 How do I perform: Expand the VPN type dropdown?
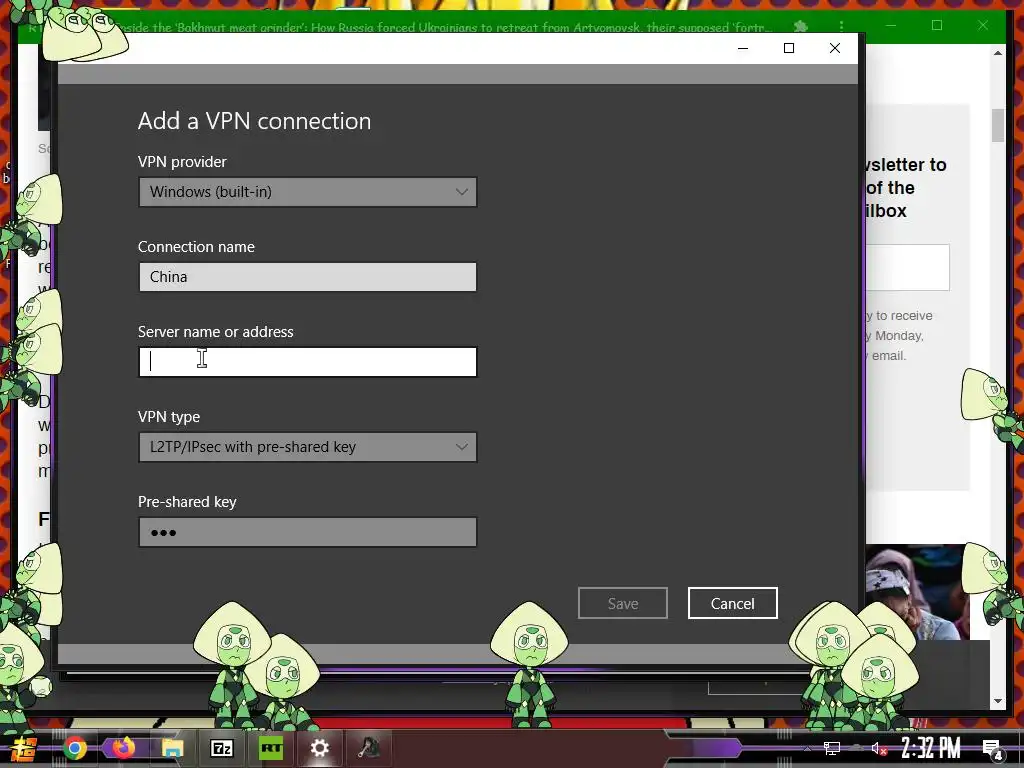point(308,447)
